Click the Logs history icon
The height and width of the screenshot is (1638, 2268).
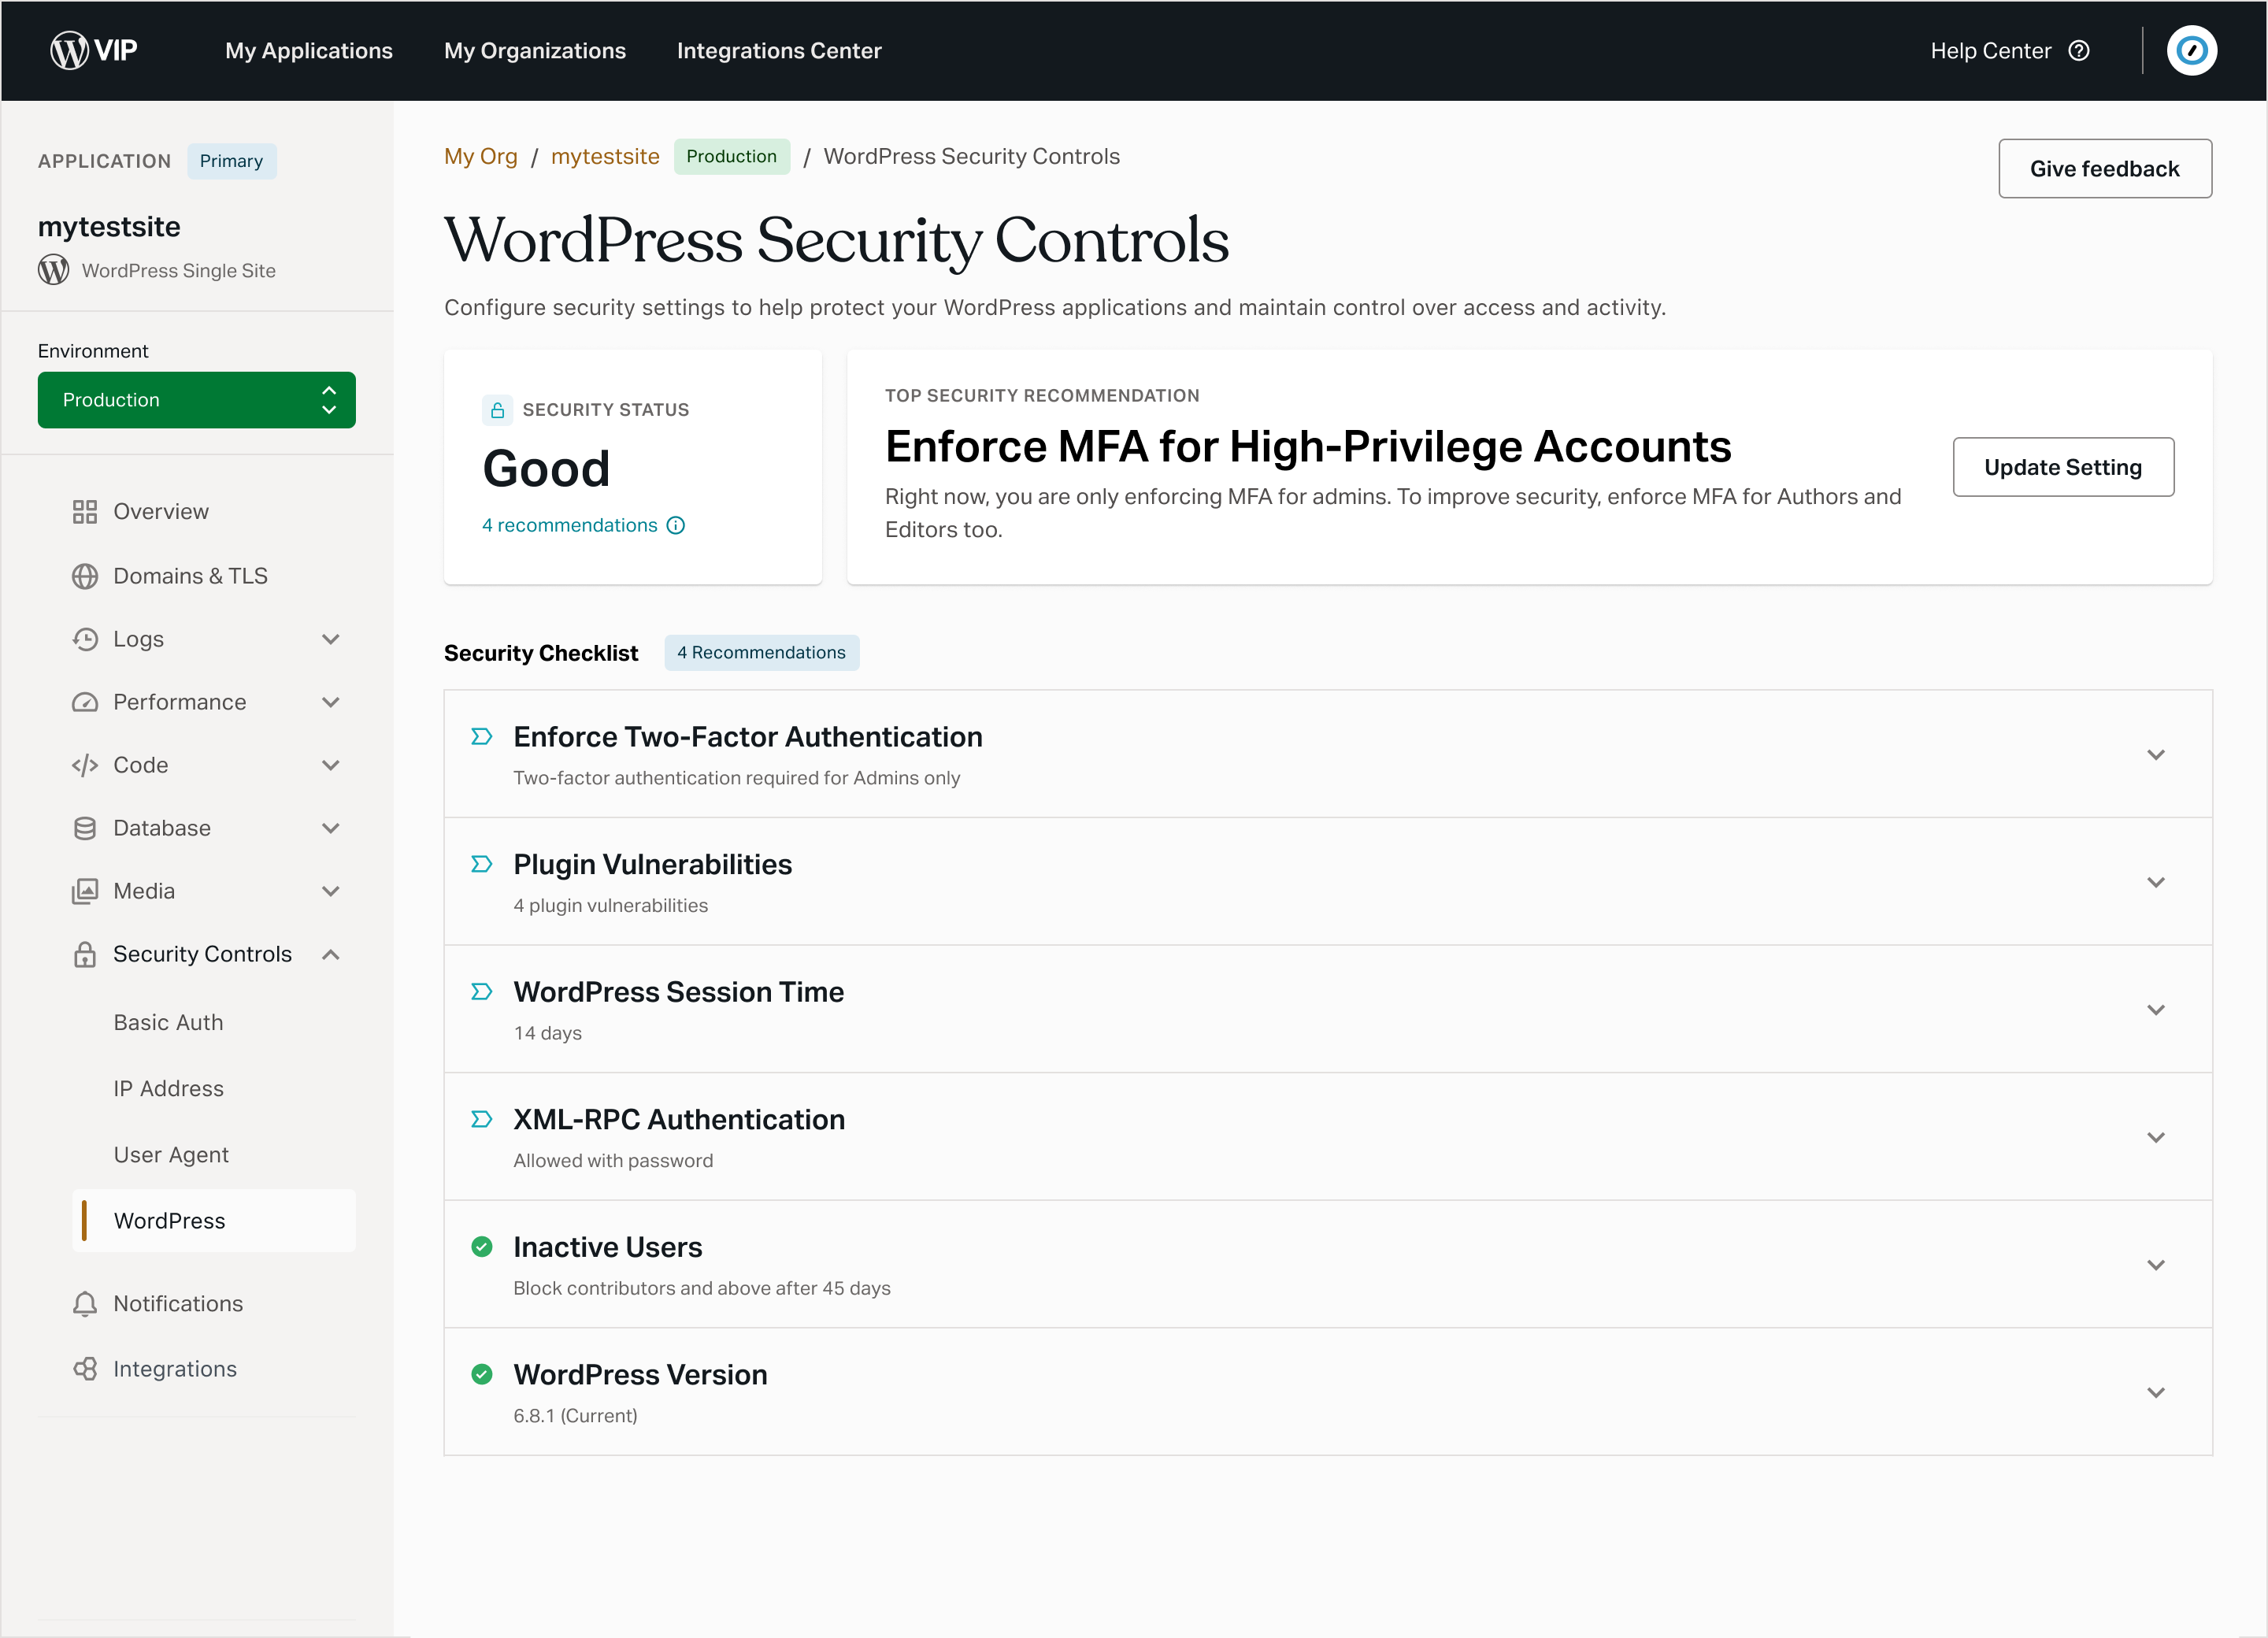(85, 639)
